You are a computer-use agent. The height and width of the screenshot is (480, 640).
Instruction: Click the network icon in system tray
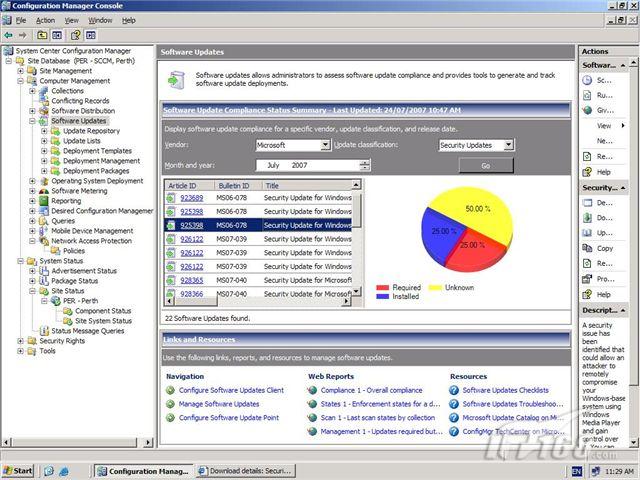(596, 471)
